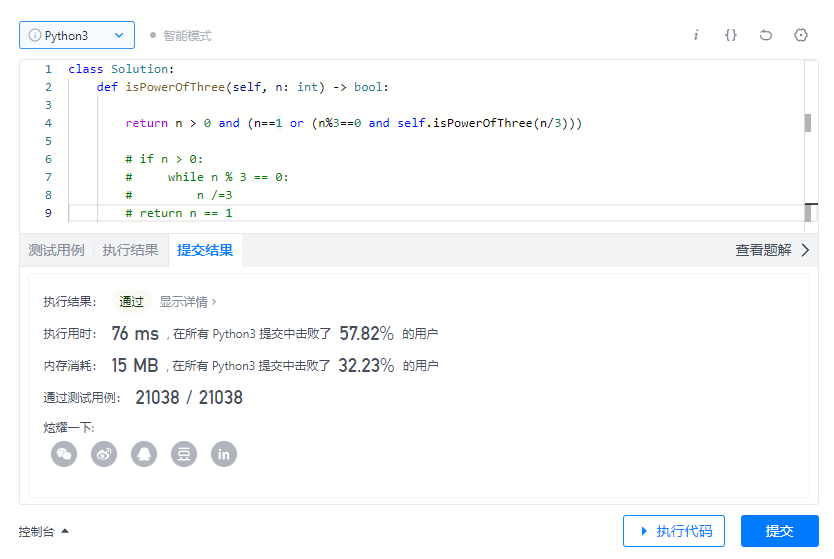Click the '# n /=3' comment line
This screenshot has width=834, height=559.
pyautogui.click(x=179, y=195)
